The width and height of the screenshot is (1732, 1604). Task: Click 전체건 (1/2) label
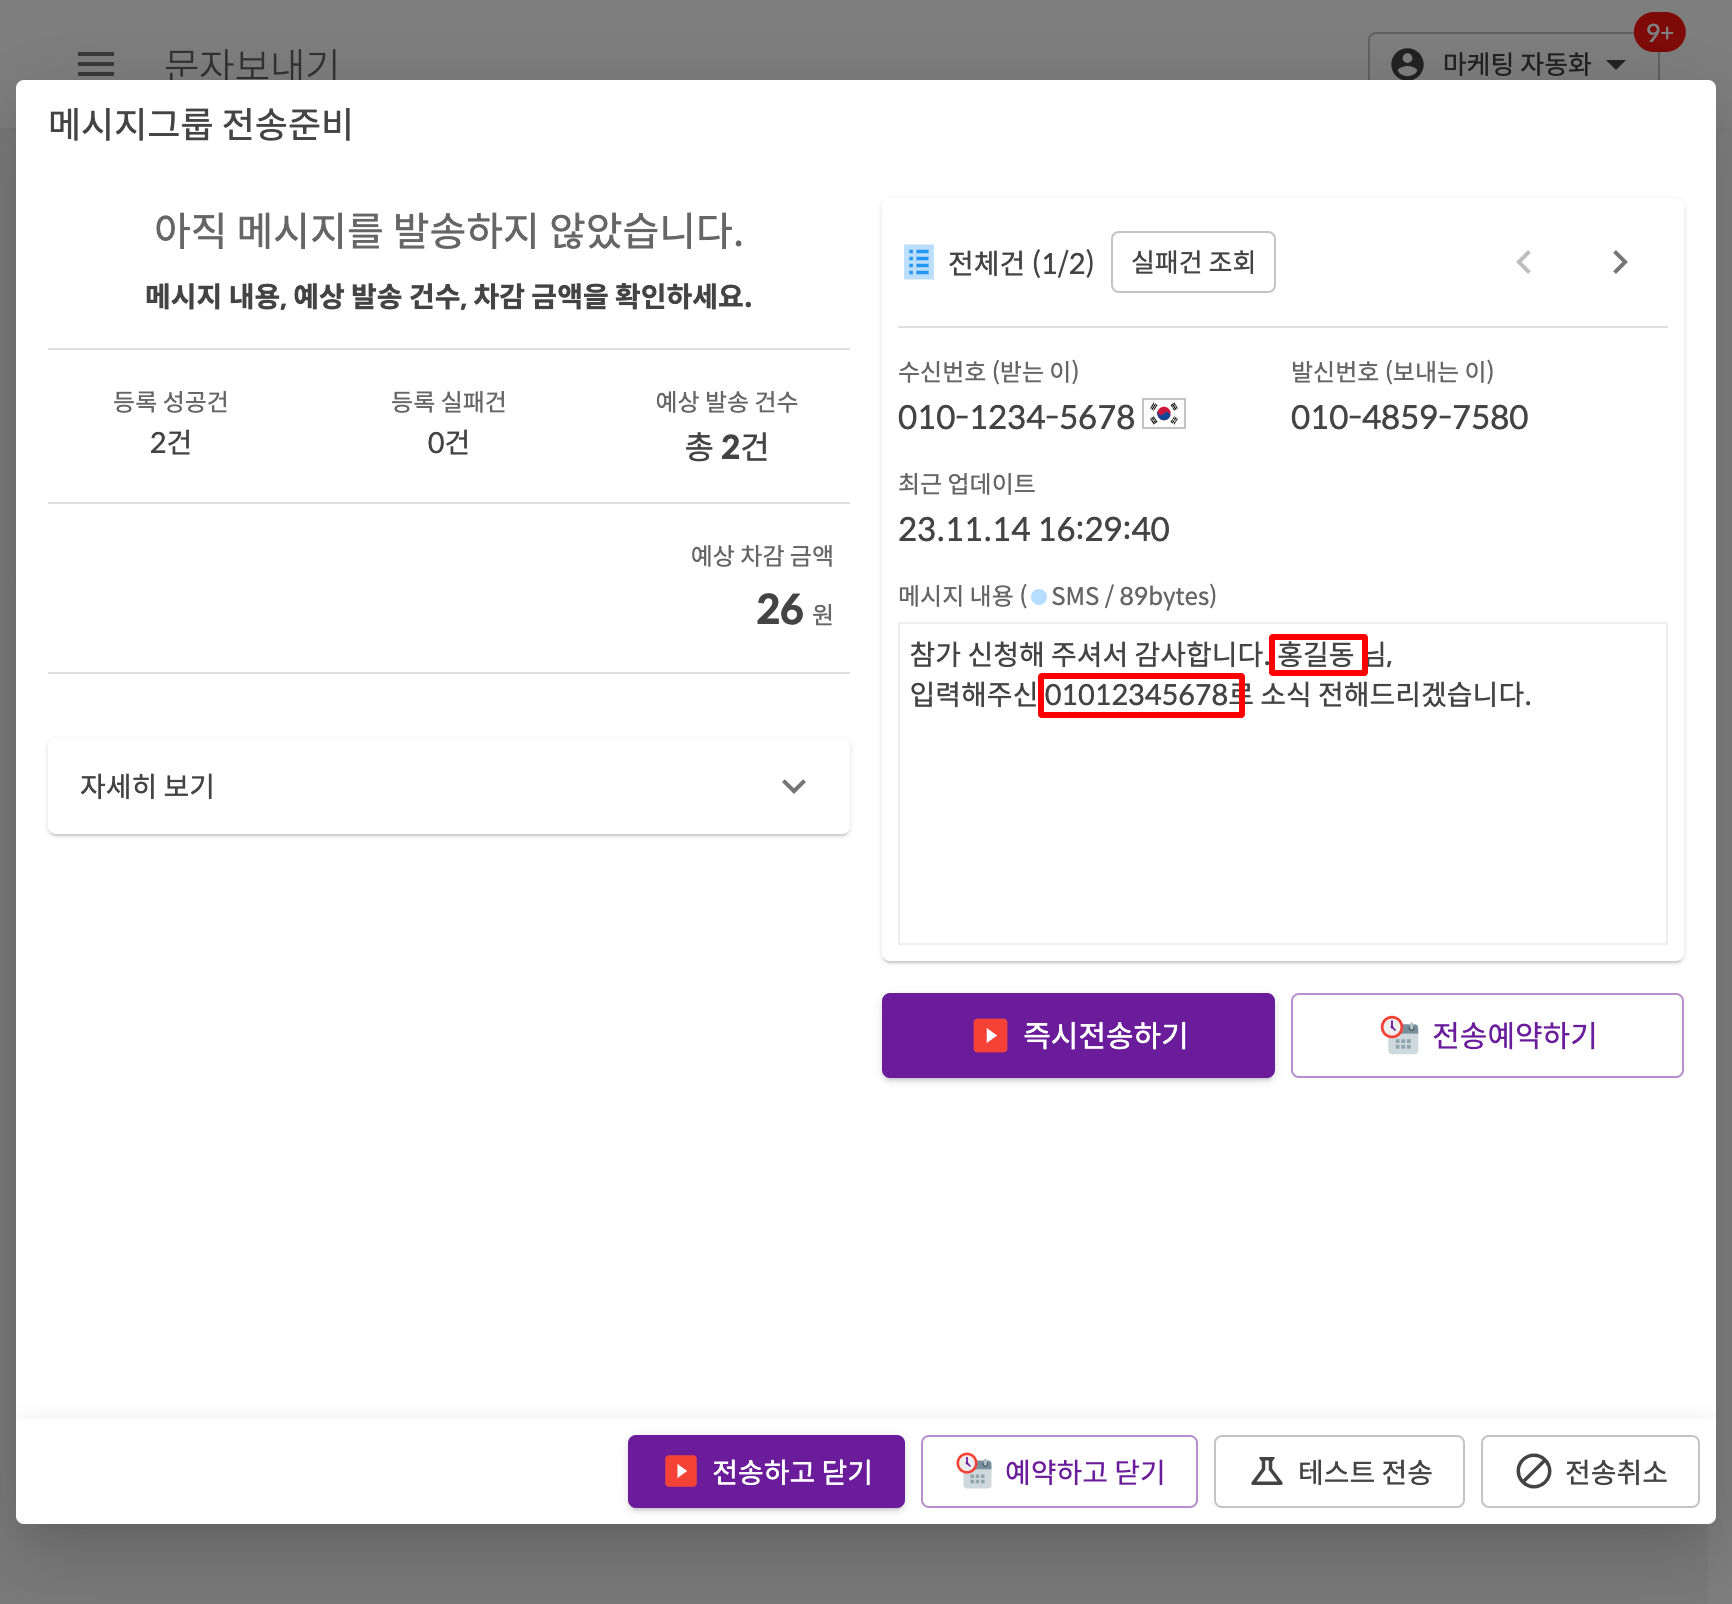tap(1020, 263)
